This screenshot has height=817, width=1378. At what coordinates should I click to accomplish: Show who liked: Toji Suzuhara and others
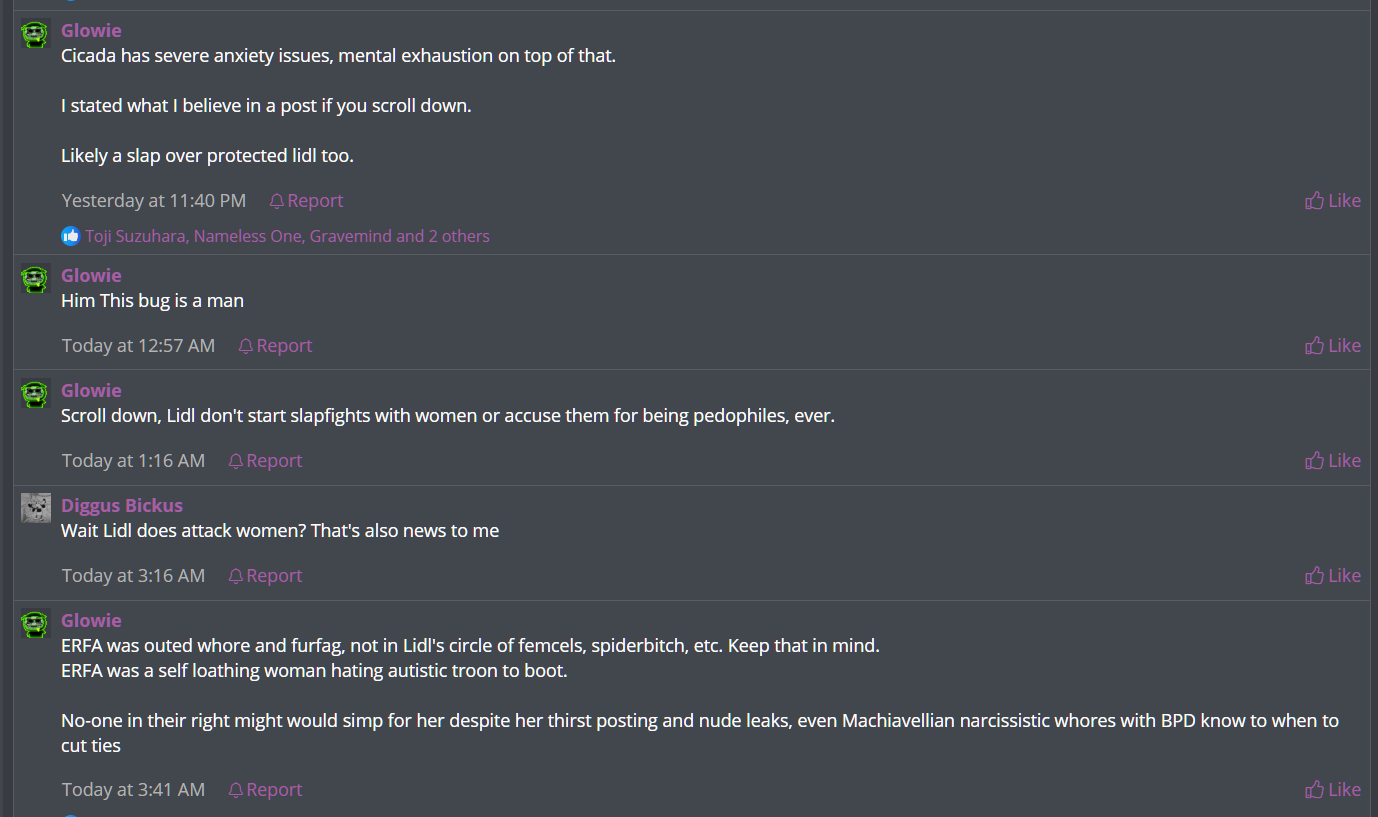(287, 237)
